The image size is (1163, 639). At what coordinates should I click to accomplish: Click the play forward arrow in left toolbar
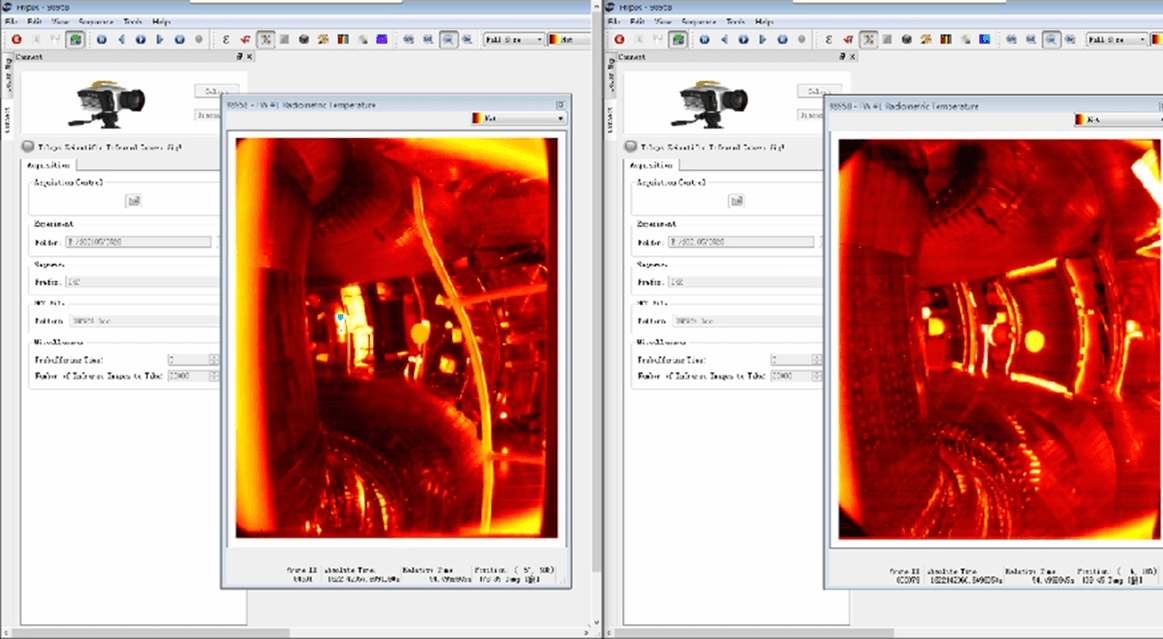160,40
